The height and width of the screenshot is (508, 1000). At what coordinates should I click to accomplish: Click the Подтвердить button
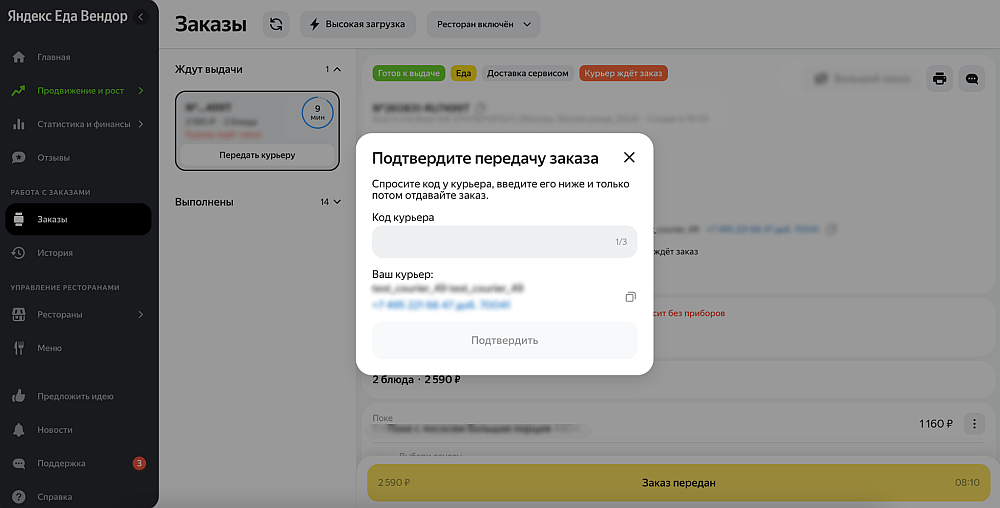(504, 340)
